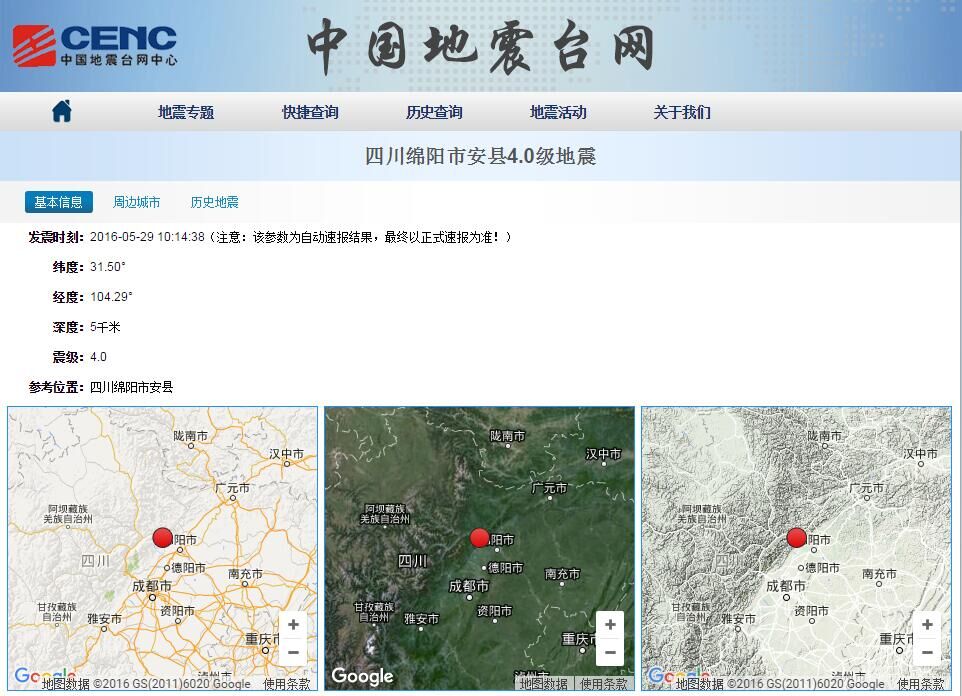Click 广元市 label on satellite map
Viewport: 962px width, 696px height.
pyautogui.click(x=549, y=488)
